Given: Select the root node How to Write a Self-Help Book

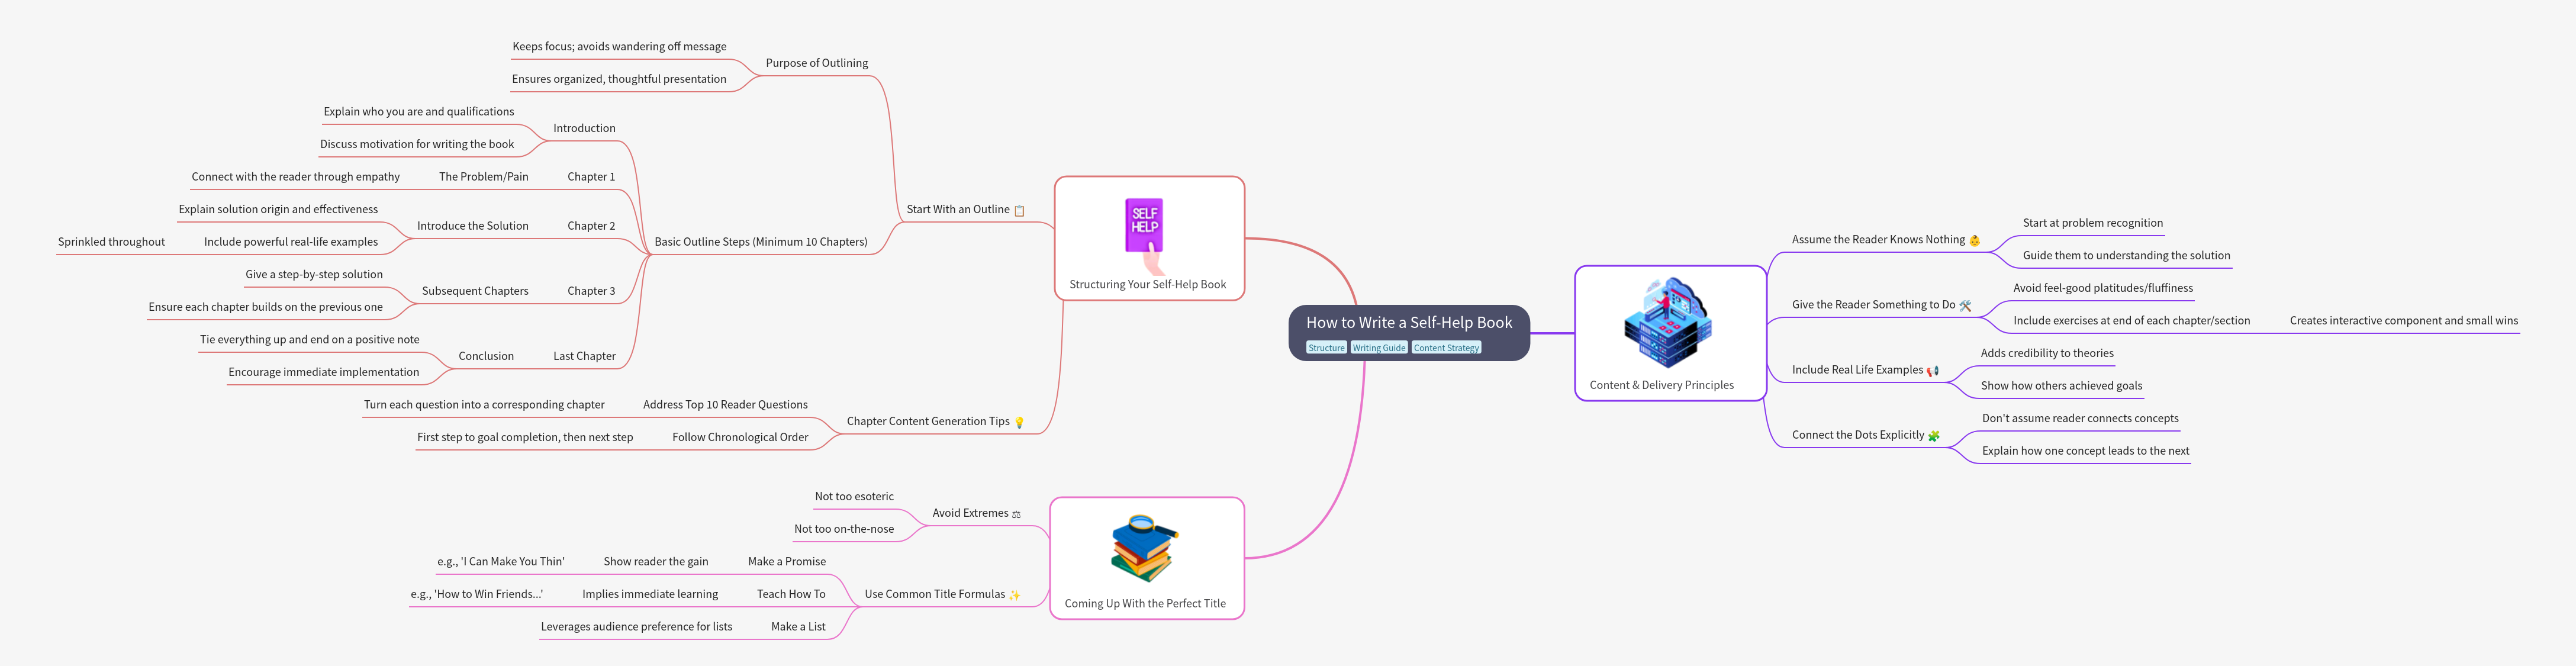Looking at the screenshot, I should 1408,323.
